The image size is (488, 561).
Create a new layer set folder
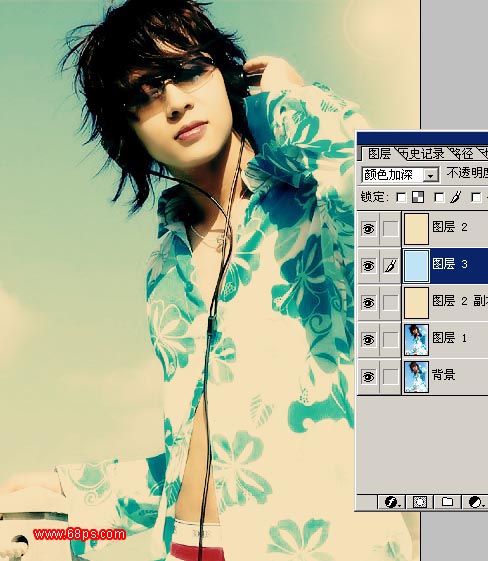click(x=447, y=502)
